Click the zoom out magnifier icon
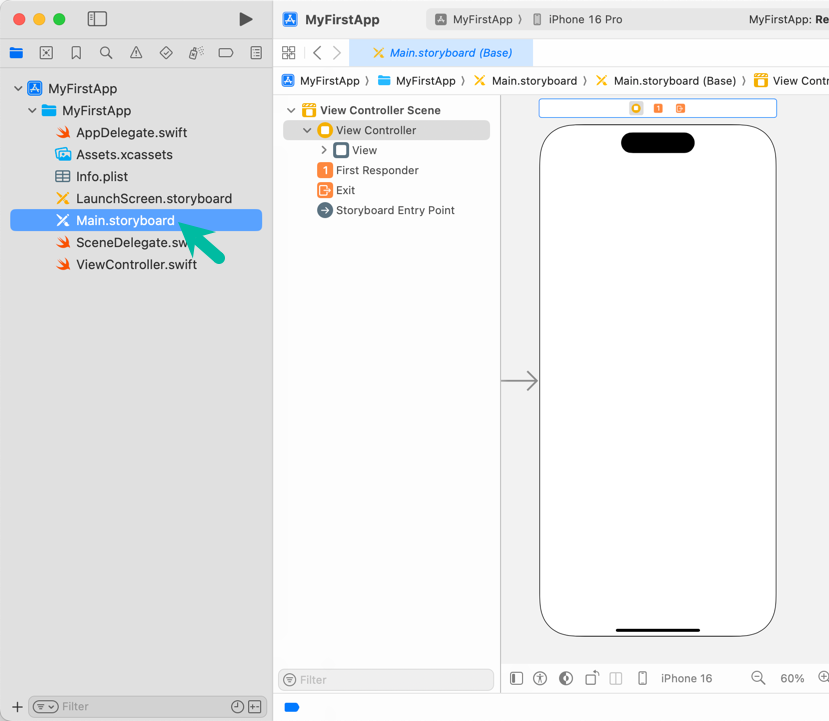829x721 pixels. [x=758, y=678]
